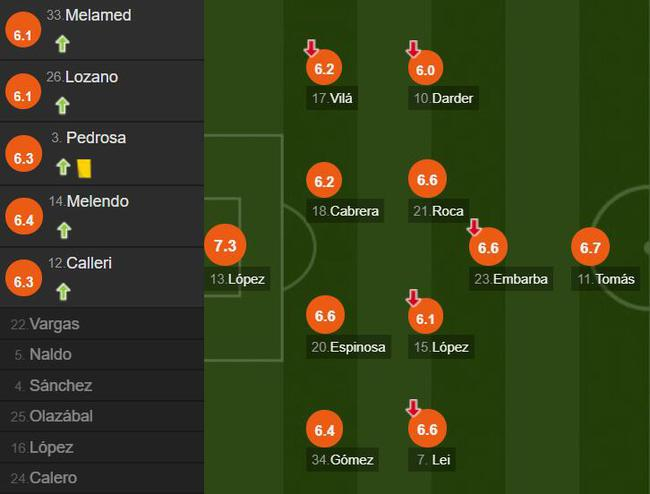650x494 pixels.
Task: Click goalkeeper López's 7.3 rating badge
Action: tap(224, 246)
